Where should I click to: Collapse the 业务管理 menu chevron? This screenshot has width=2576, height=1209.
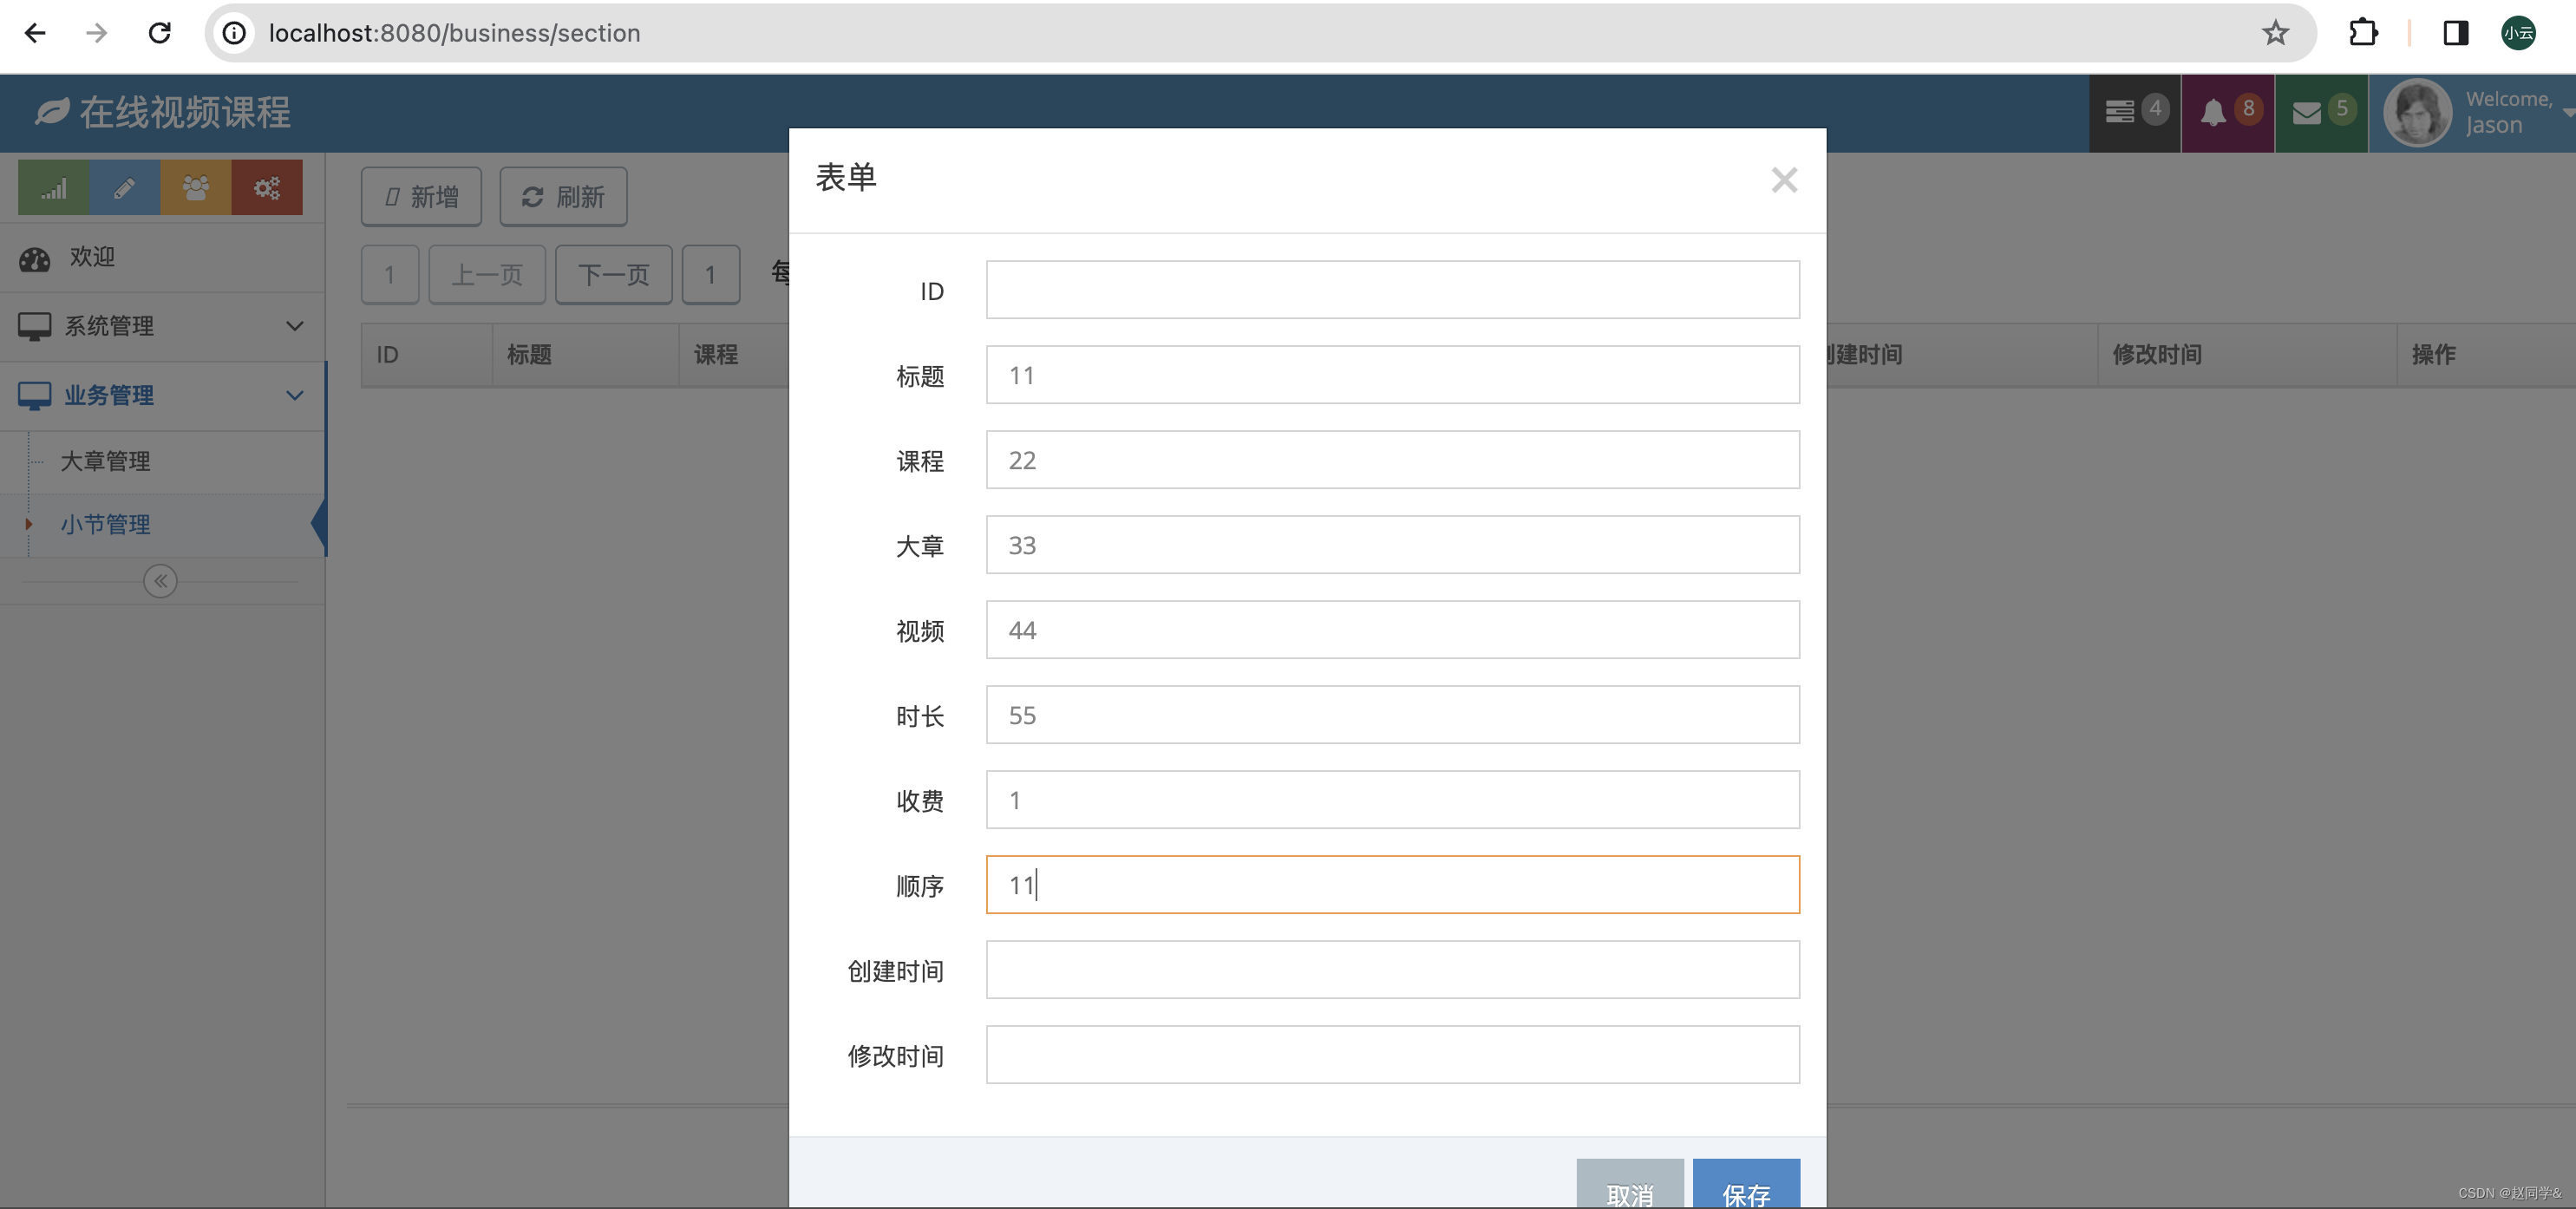294,395
